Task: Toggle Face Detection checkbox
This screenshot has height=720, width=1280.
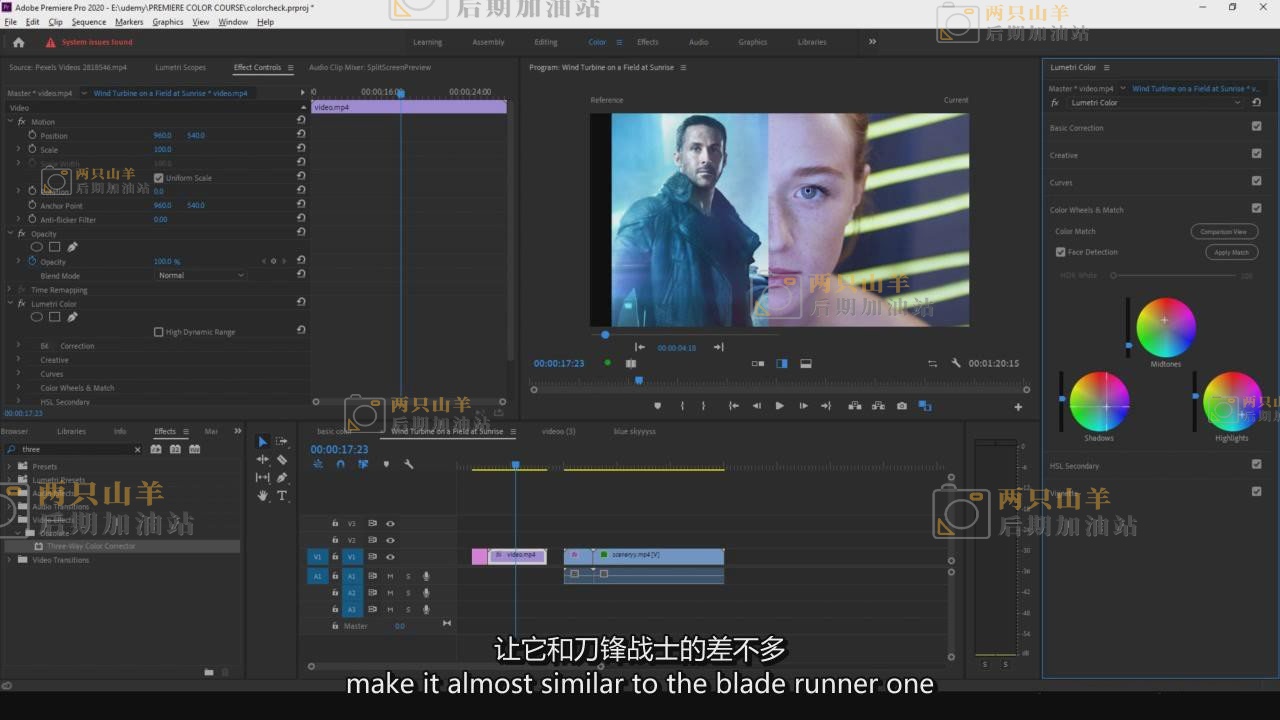Action: coord(1061,252)
